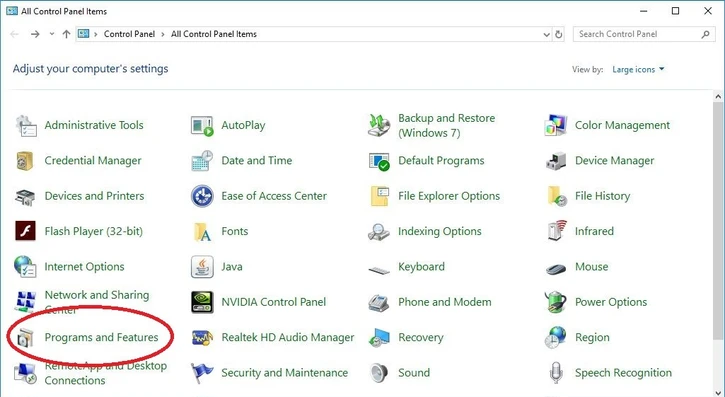Open Devices and Printers icon
Image resolution: width=725 pixels, height=397 pixels.
[x=25, y=196]
